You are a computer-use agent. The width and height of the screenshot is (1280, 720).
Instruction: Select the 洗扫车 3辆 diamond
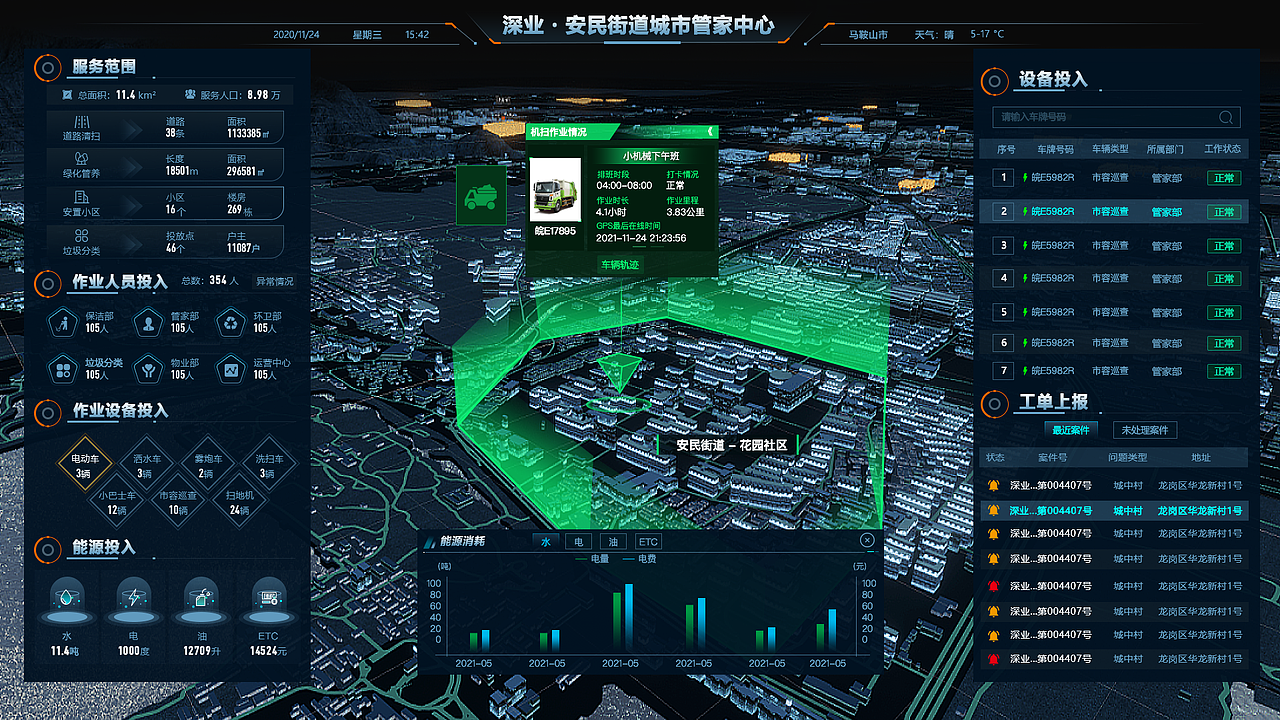[269, 465]
